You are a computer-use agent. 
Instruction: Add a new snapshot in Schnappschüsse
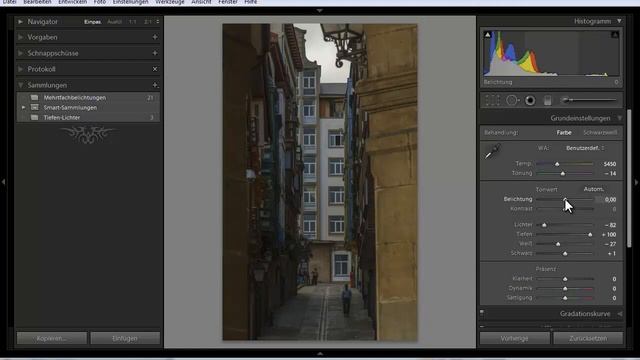click(x=155, y=53)
